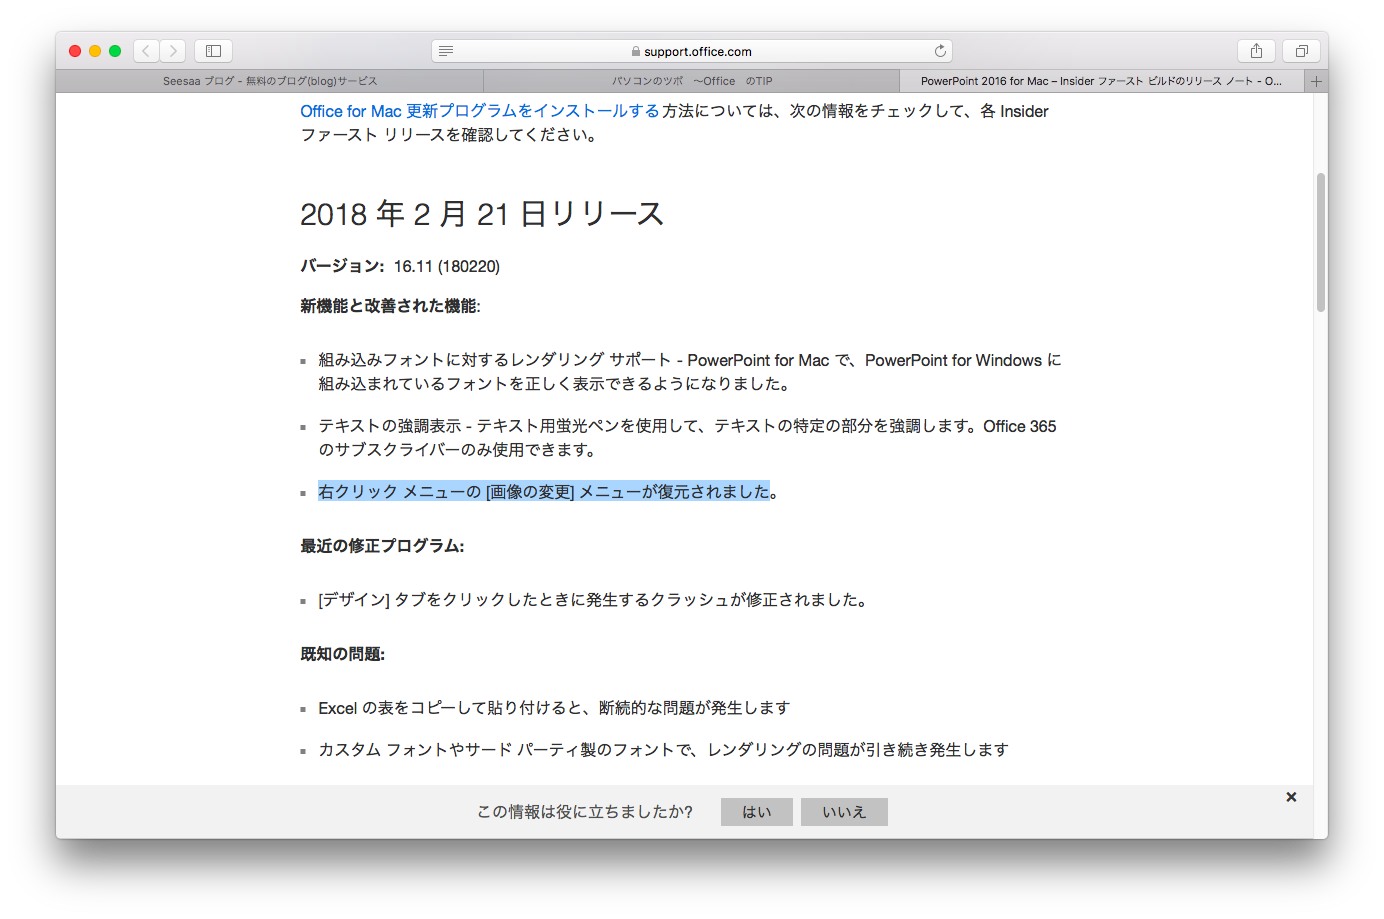Image resolution: width=1384 pixels, height=919 pixels.
Task: Click the カスタム フォントやサード パーティ item
Action: tap(663, 750)
